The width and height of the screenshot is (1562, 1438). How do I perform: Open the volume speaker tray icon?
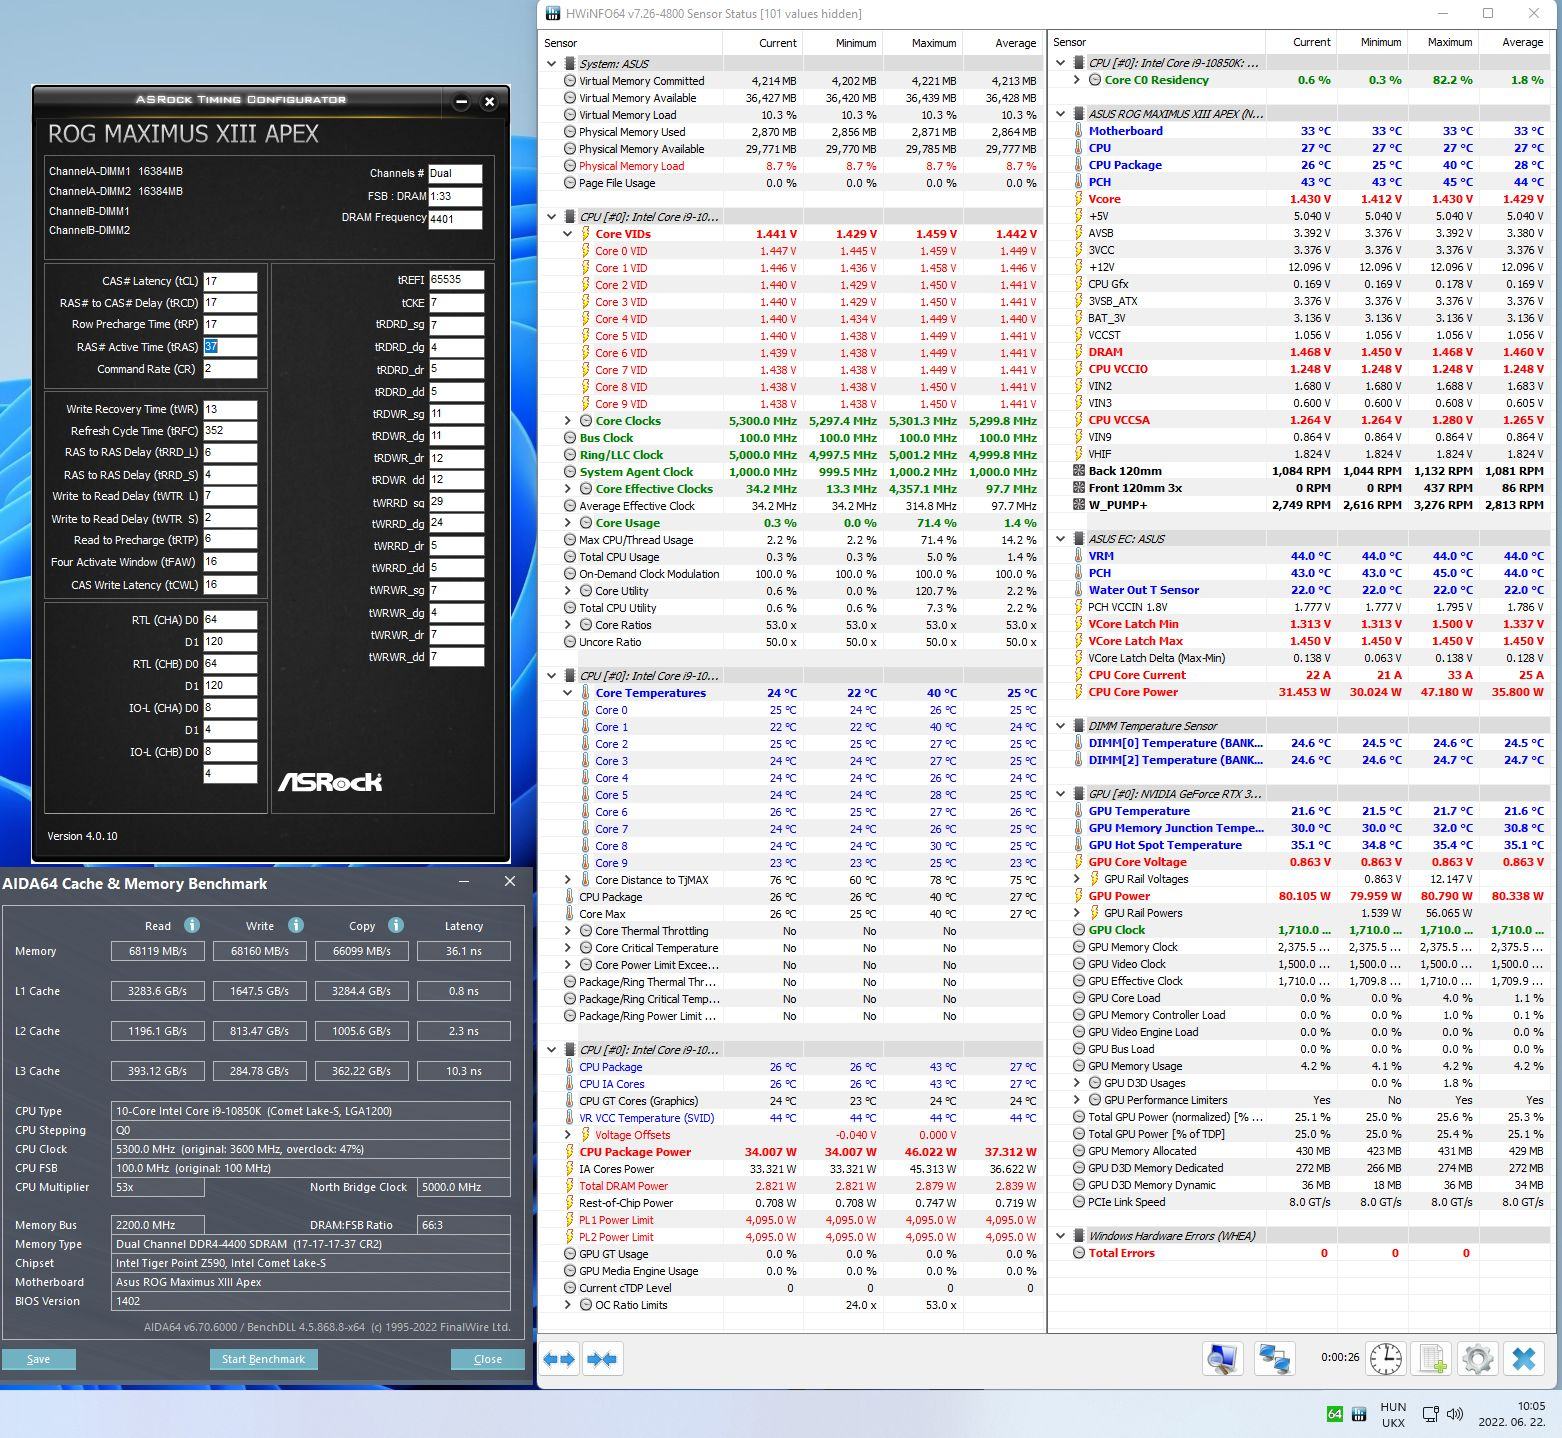tap(1456, 1414)
